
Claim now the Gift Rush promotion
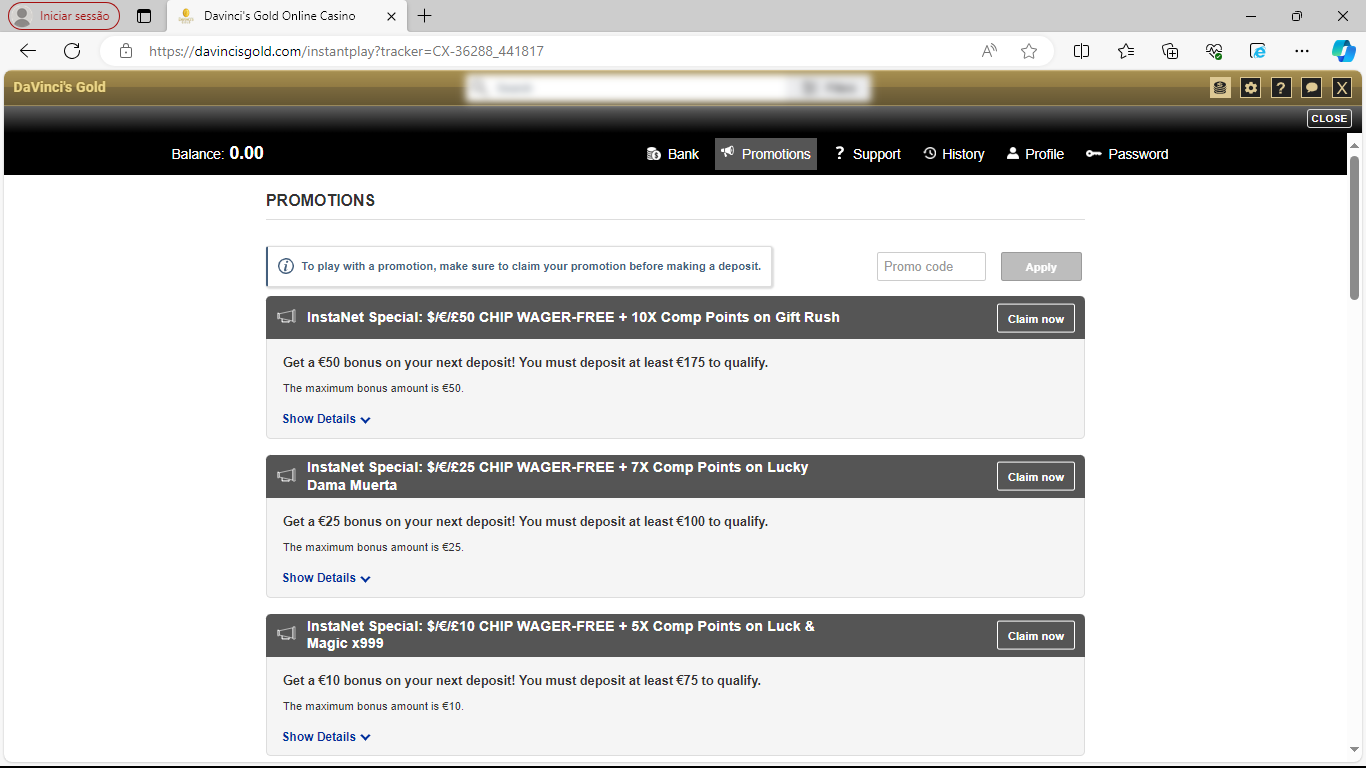1035,319
